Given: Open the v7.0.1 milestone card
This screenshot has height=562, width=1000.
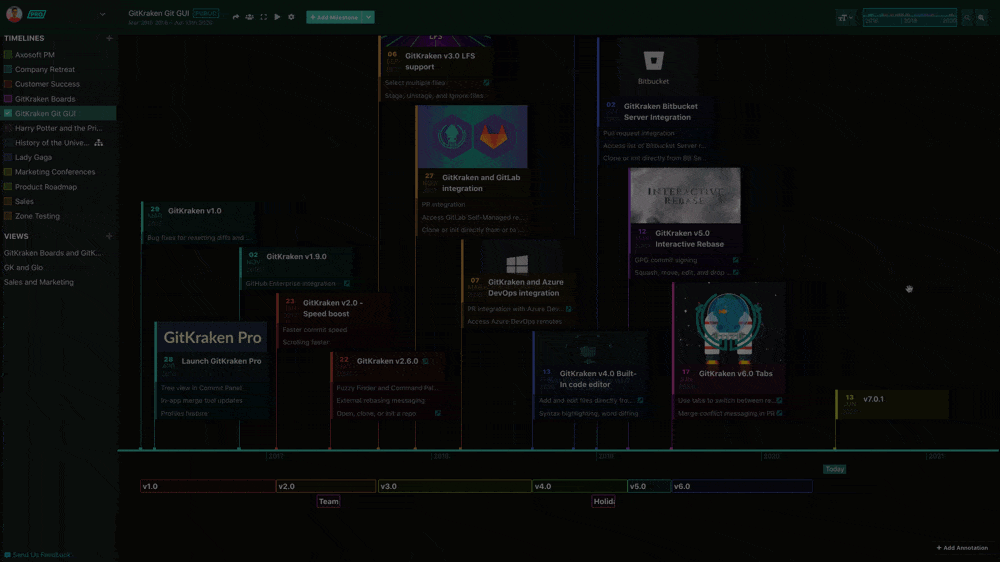Looking at the screenshot, I should pyautogui.click(x=892, y=404).
